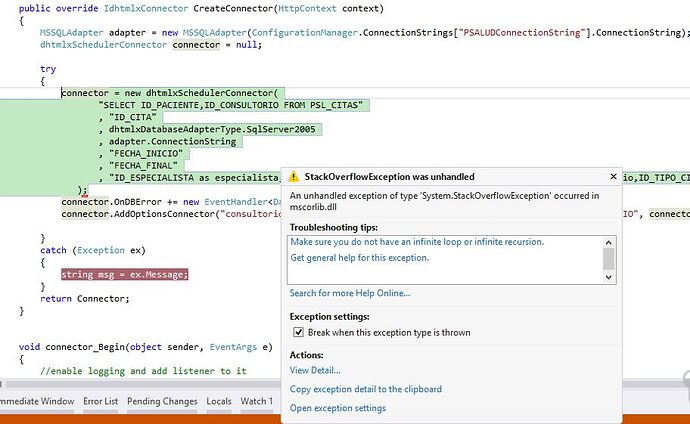Click troubleshooting tips scroll up arrow

pyautogui.click(x=609, y=242)
